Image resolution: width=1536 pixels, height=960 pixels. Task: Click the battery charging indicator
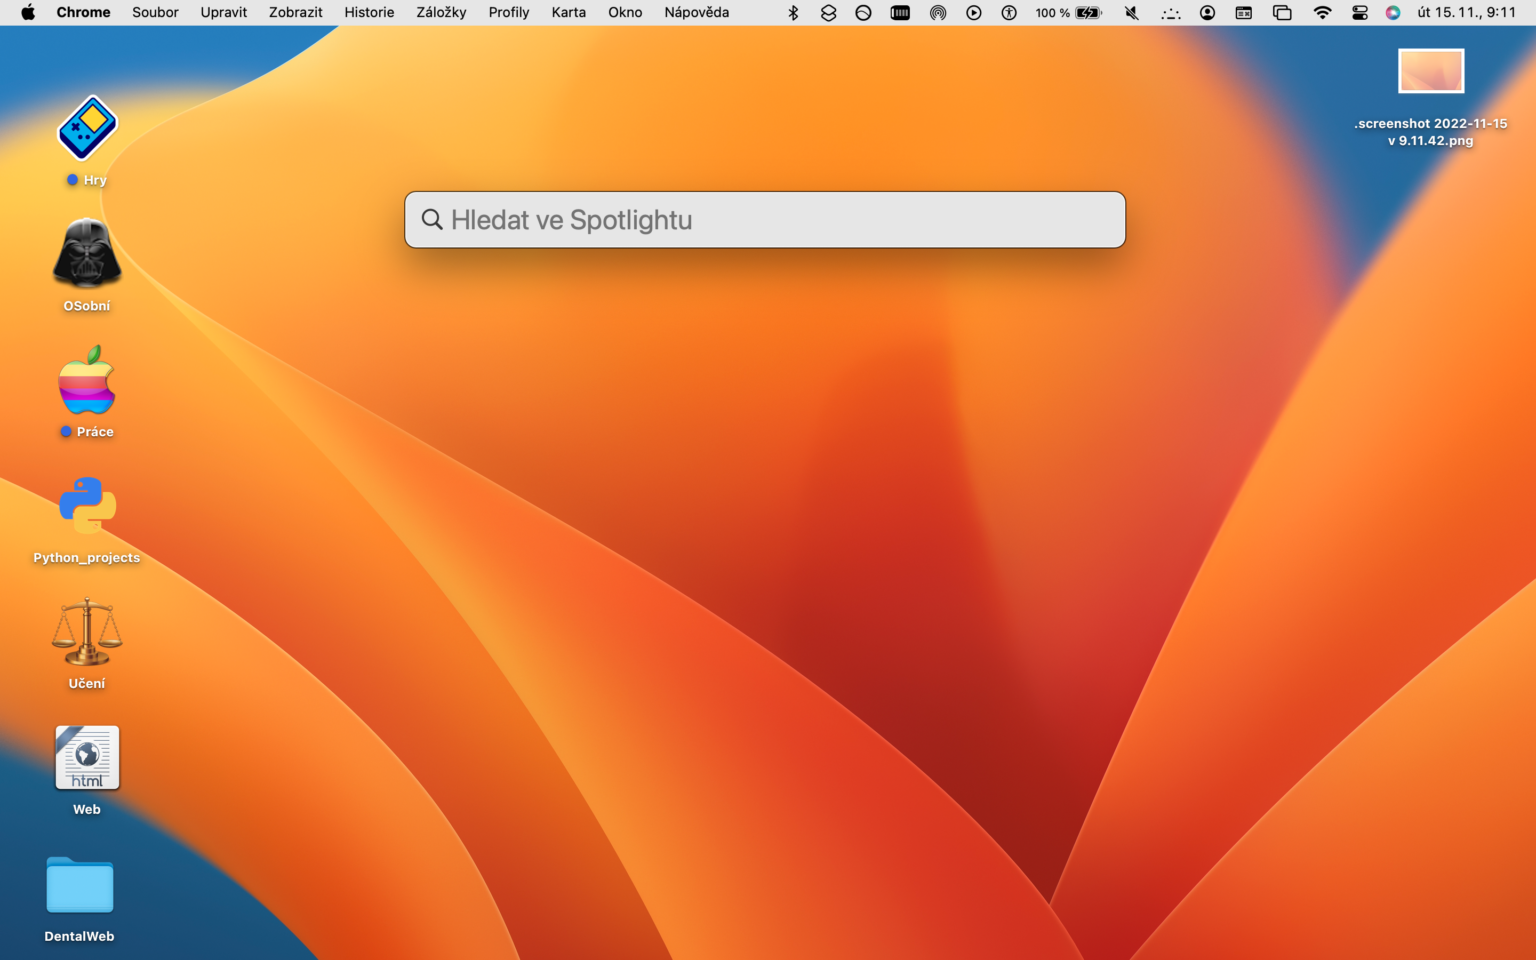pyautogui.click(x=1087, y=13)
